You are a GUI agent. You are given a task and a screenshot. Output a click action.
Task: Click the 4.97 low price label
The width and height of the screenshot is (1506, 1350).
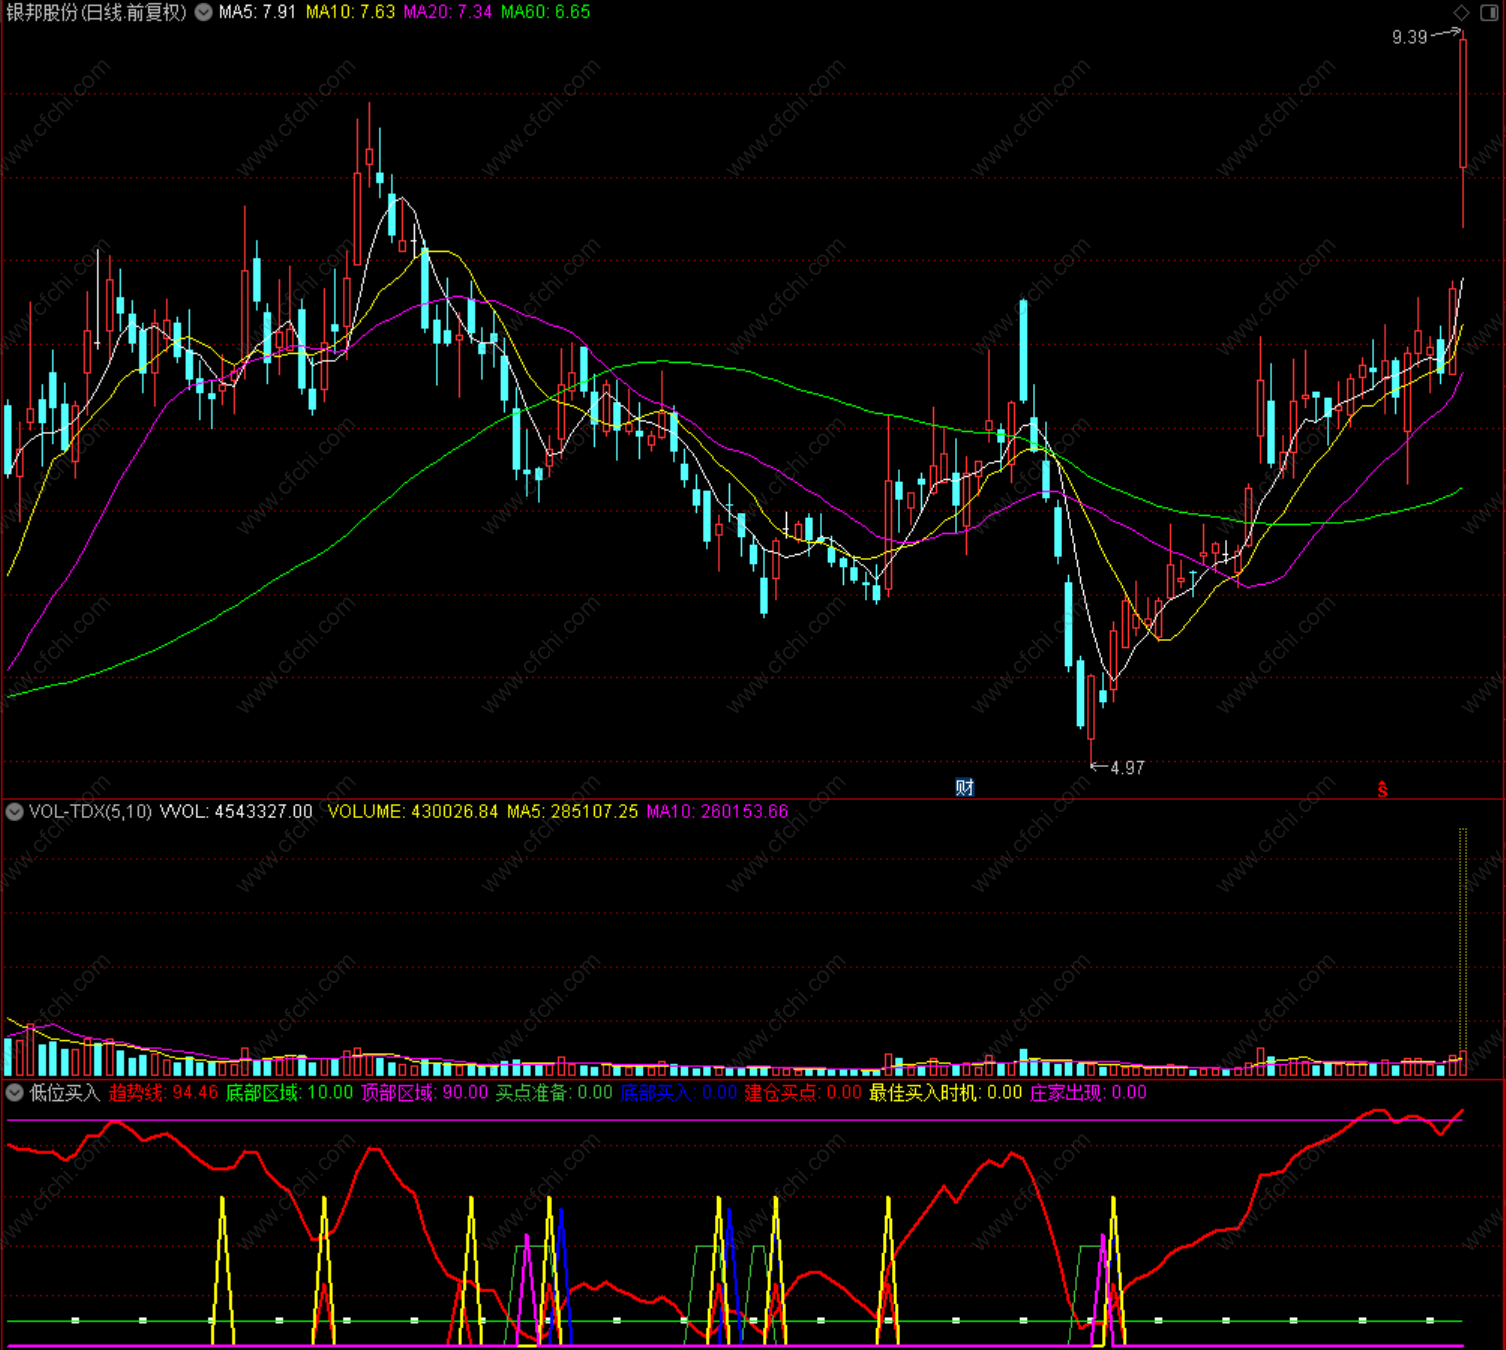click(1127, 768)
